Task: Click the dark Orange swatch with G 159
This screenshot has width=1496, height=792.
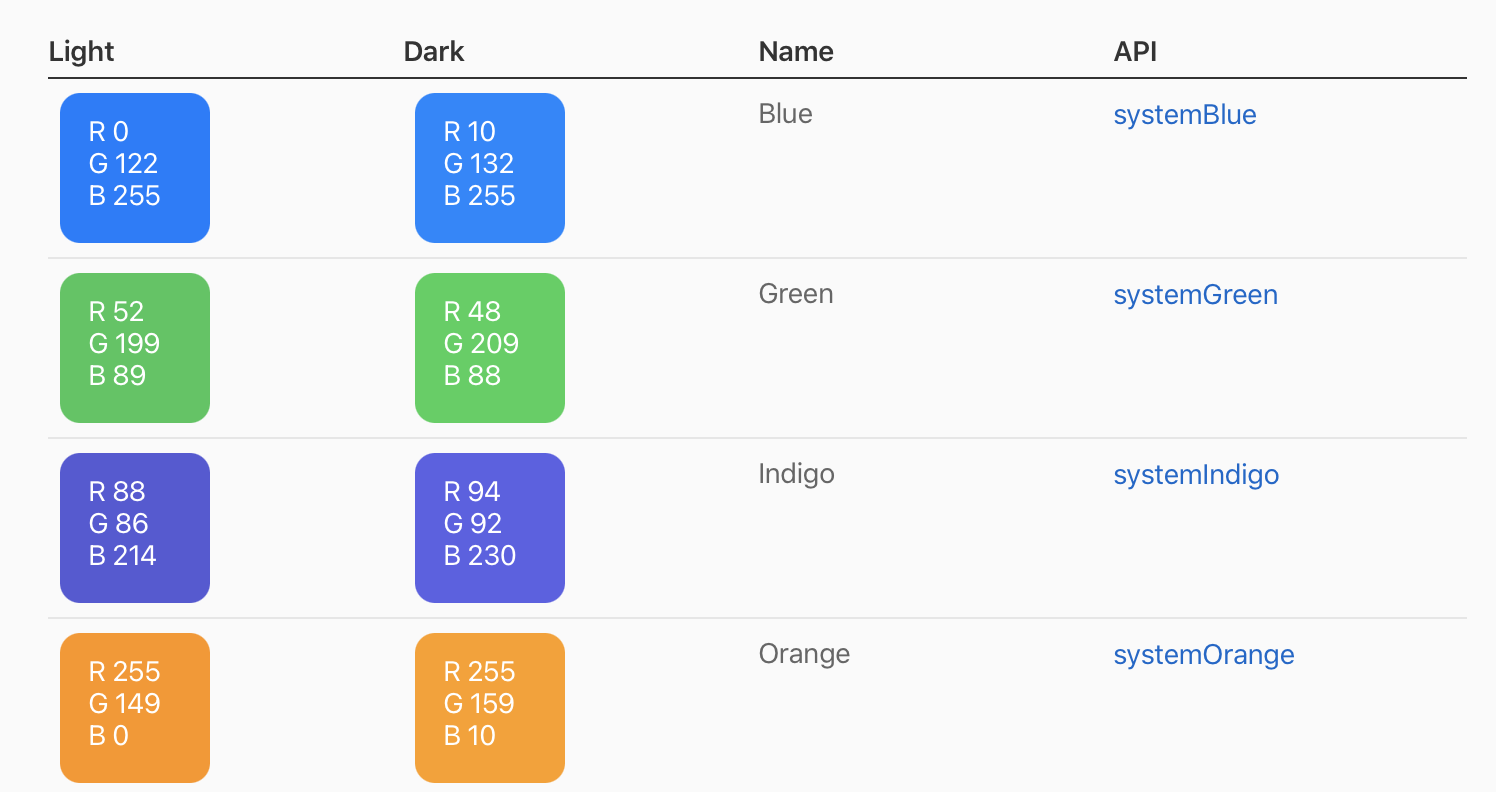Action: pos(489,707)
